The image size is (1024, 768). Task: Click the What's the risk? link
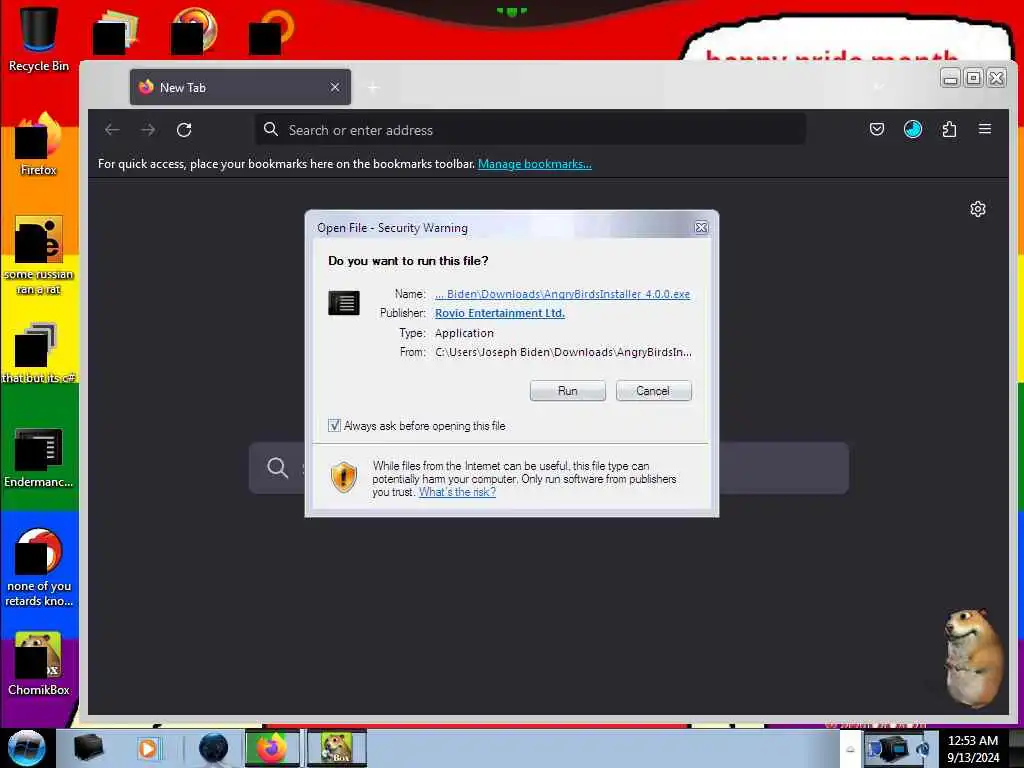pyautogui.click(x=457, y=492)
